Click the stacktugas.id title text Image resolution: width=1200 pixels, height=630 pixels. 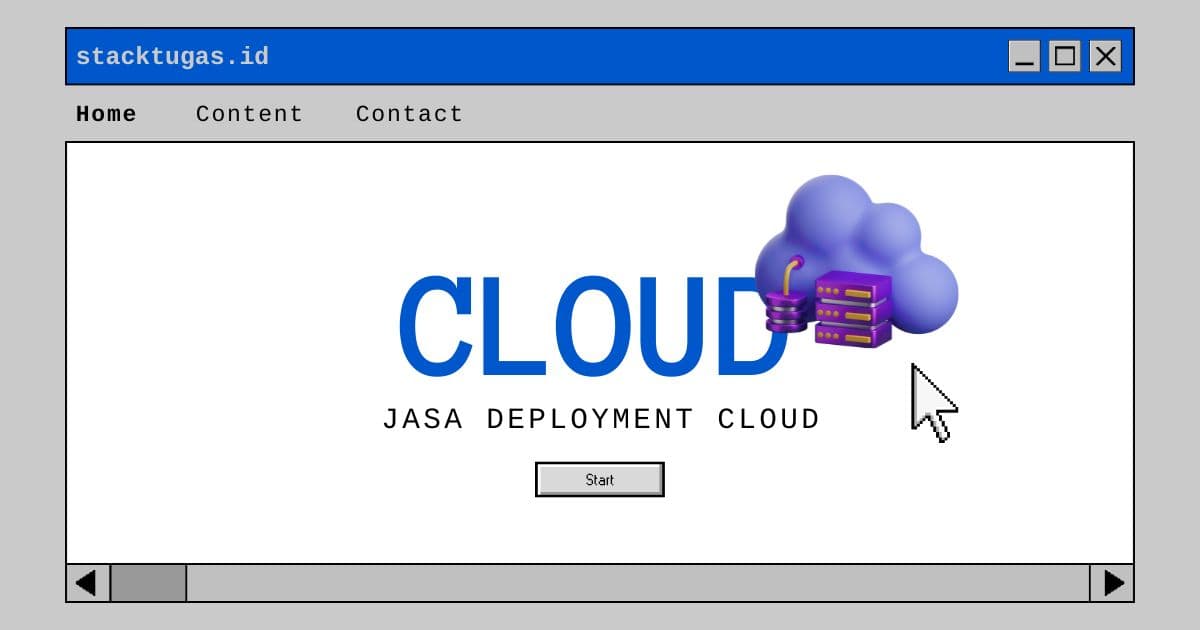172,56
